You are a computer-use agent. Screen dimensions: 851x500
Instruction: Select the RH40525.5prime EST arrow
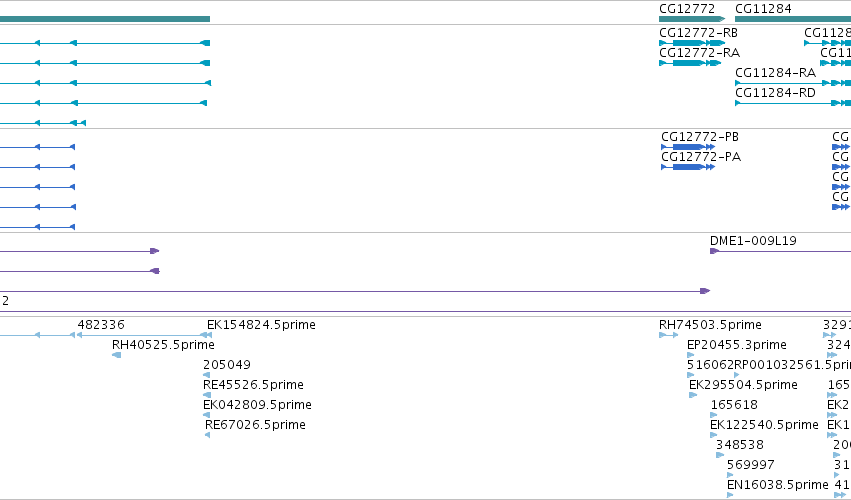117,355
